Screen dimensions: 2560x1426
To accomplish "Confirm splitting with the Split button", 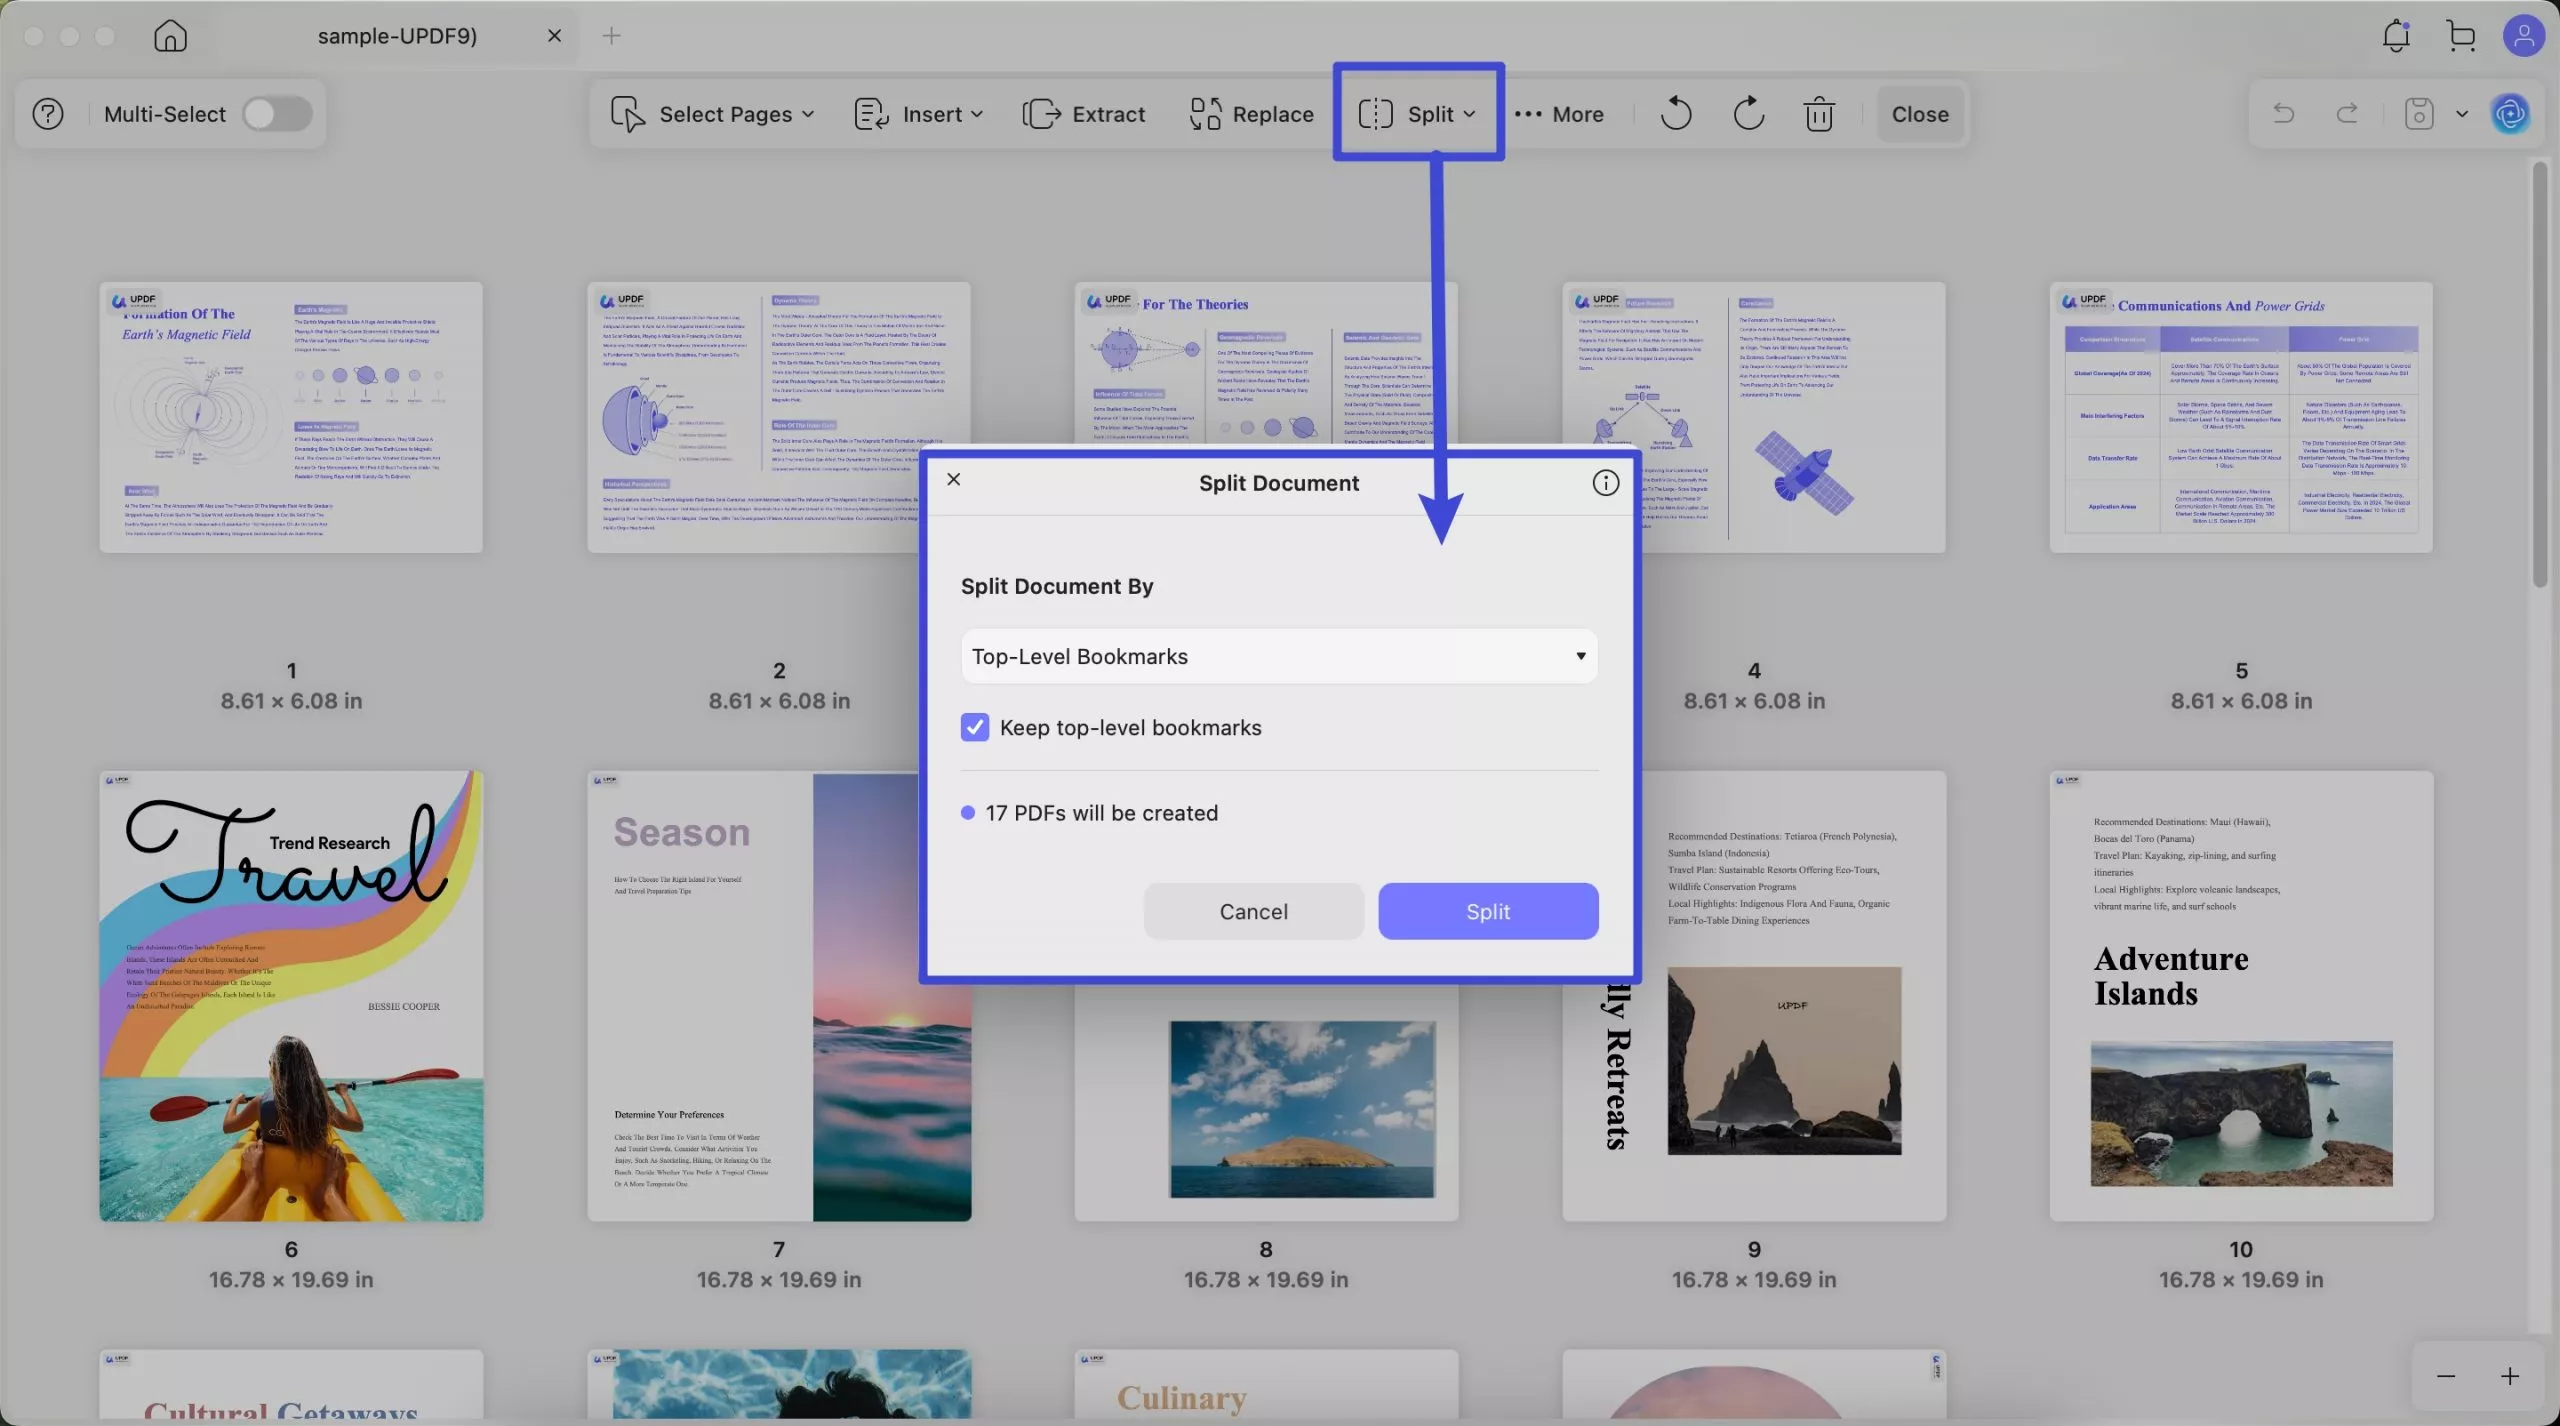I will coord(1486,911).
